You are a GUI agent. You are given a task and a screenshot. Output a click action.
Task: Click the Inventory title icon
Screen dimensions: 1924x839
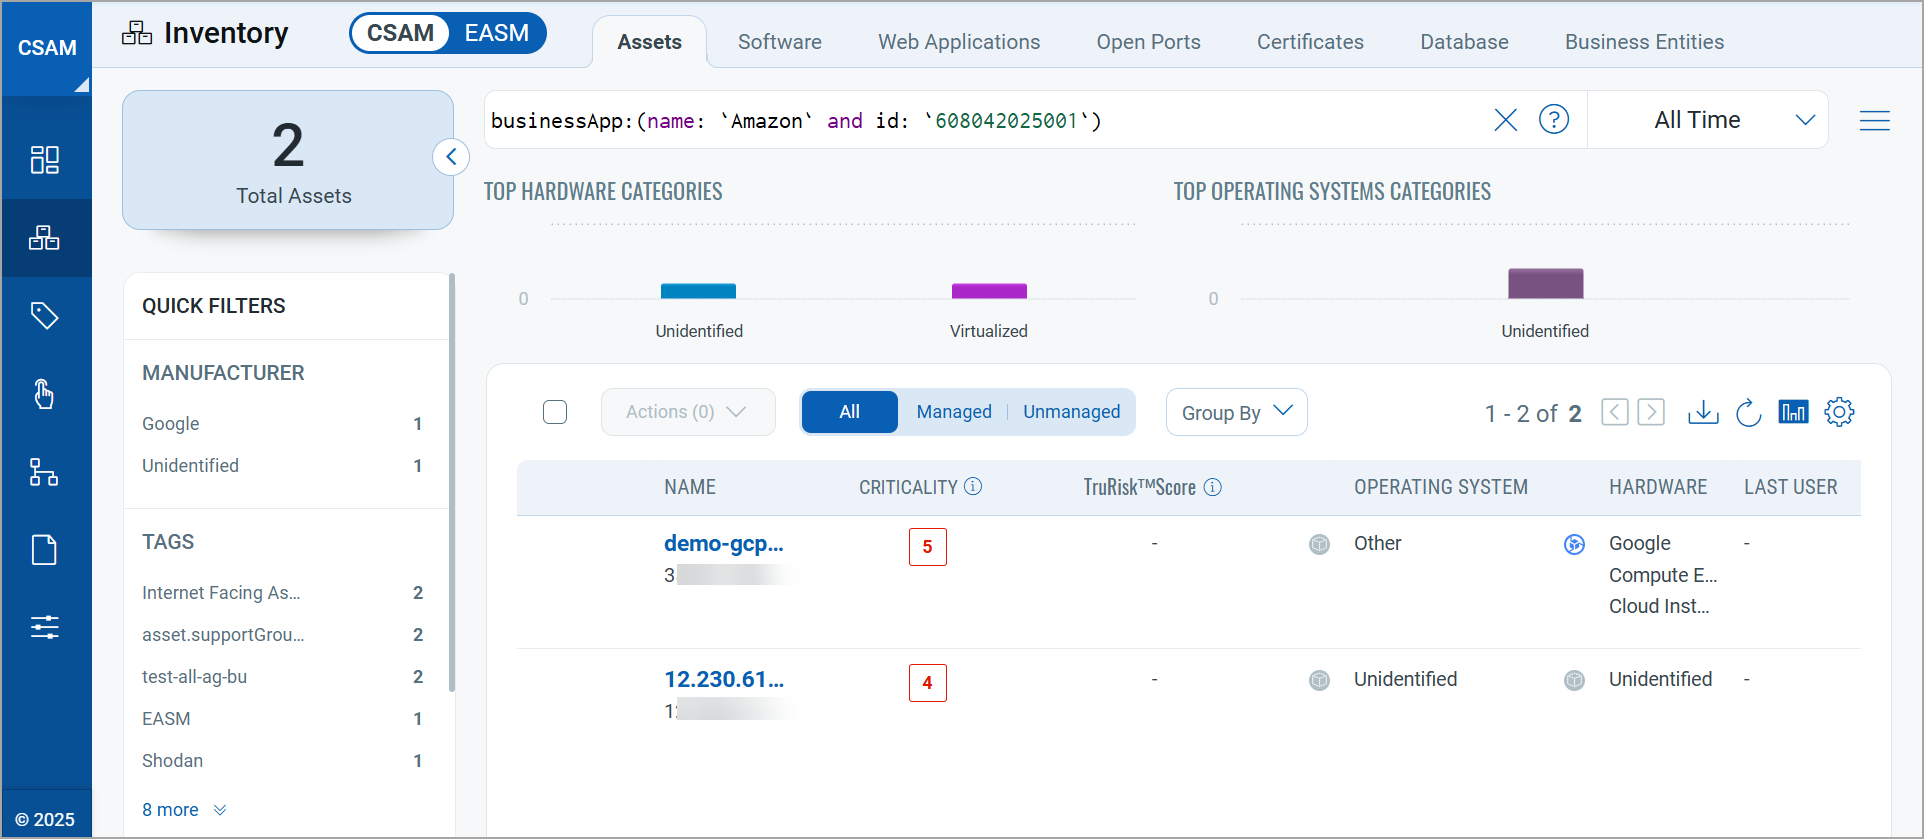point(137,34)
